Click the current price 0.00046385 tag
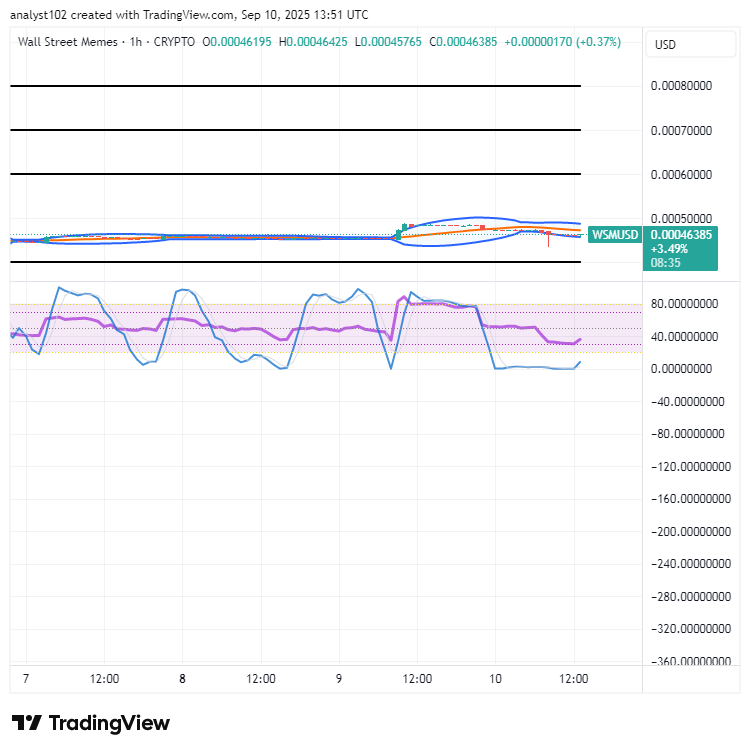 (681, 234)
